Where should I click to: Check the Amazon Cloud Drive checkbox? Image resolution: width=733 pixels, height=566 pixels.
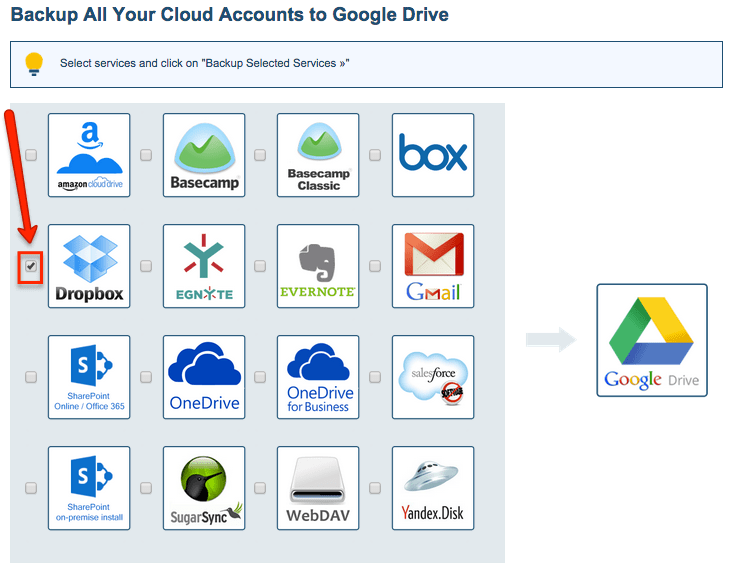(x=31, y=155)
